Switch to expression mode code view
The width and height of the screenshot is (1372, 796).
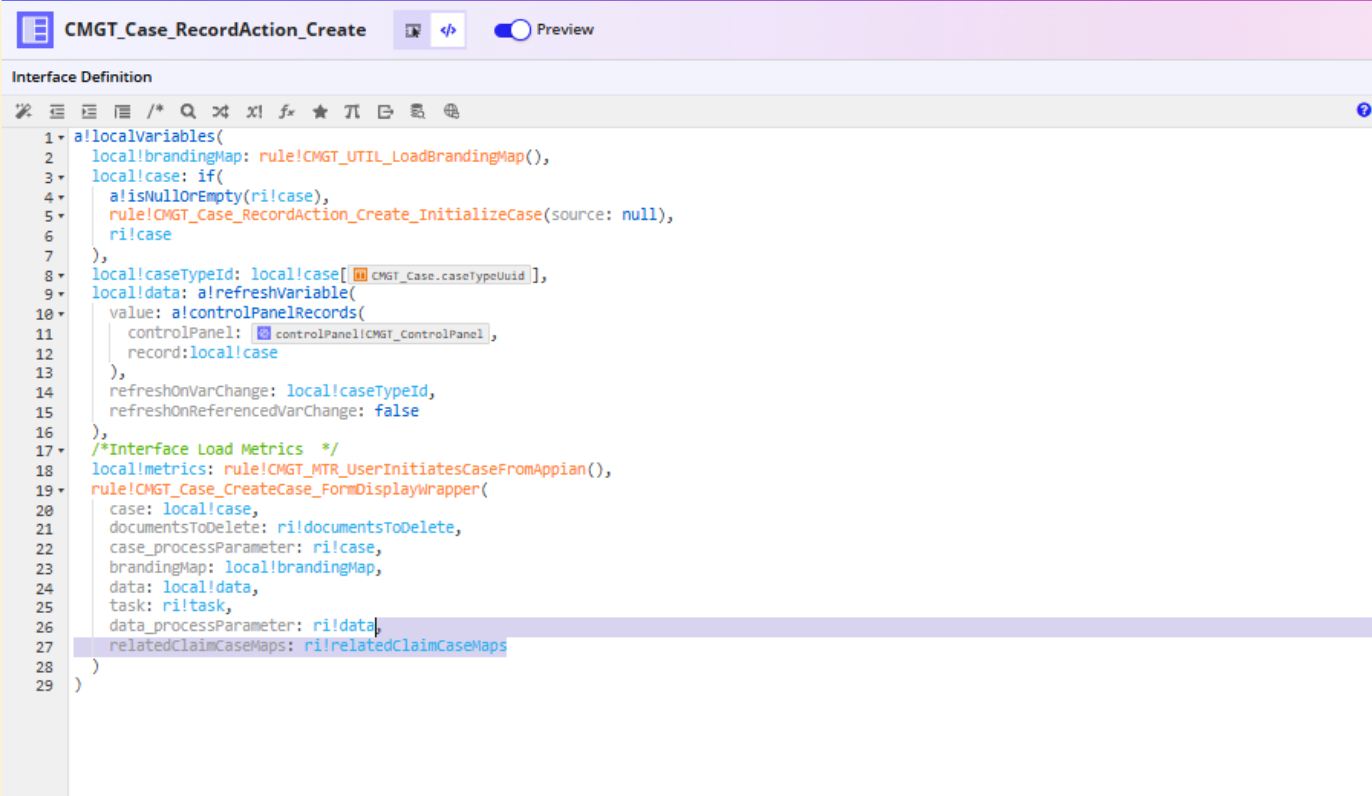(x=448, y=30)
